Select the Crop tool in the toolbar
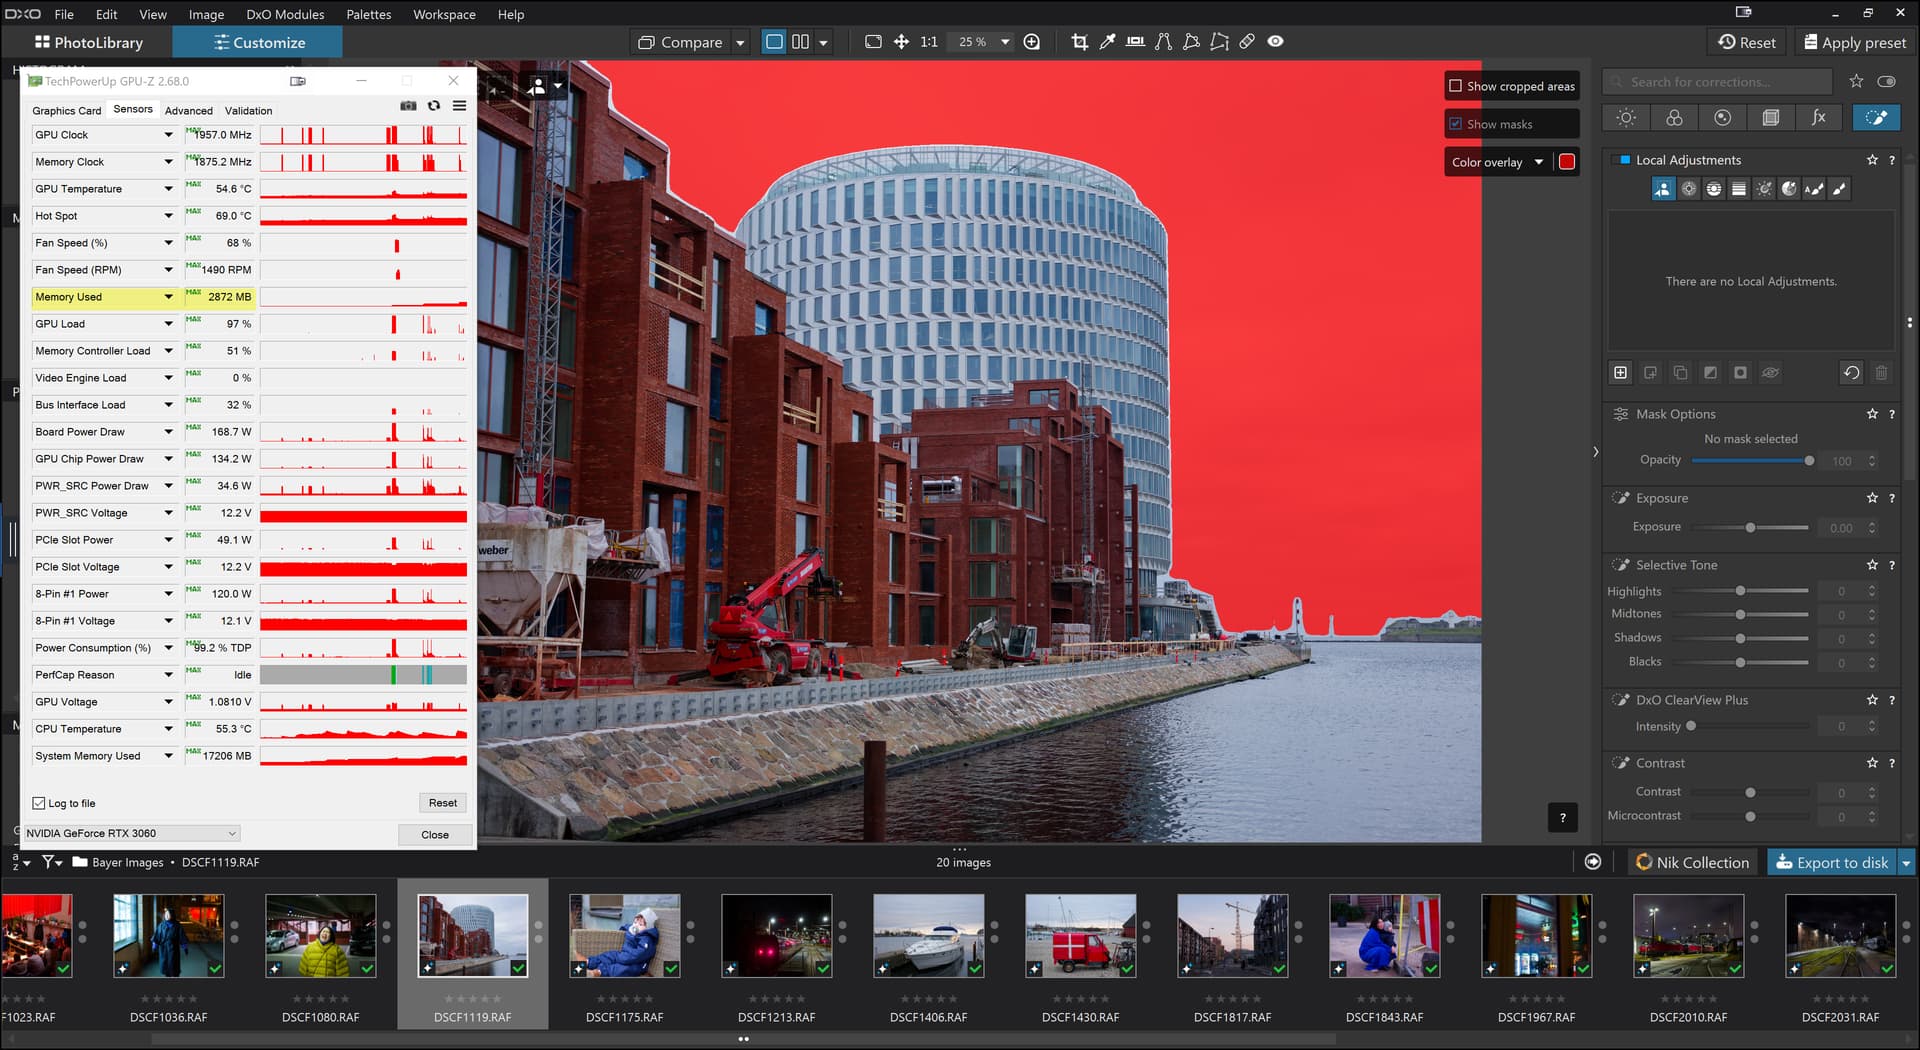 pos(1079,42)
